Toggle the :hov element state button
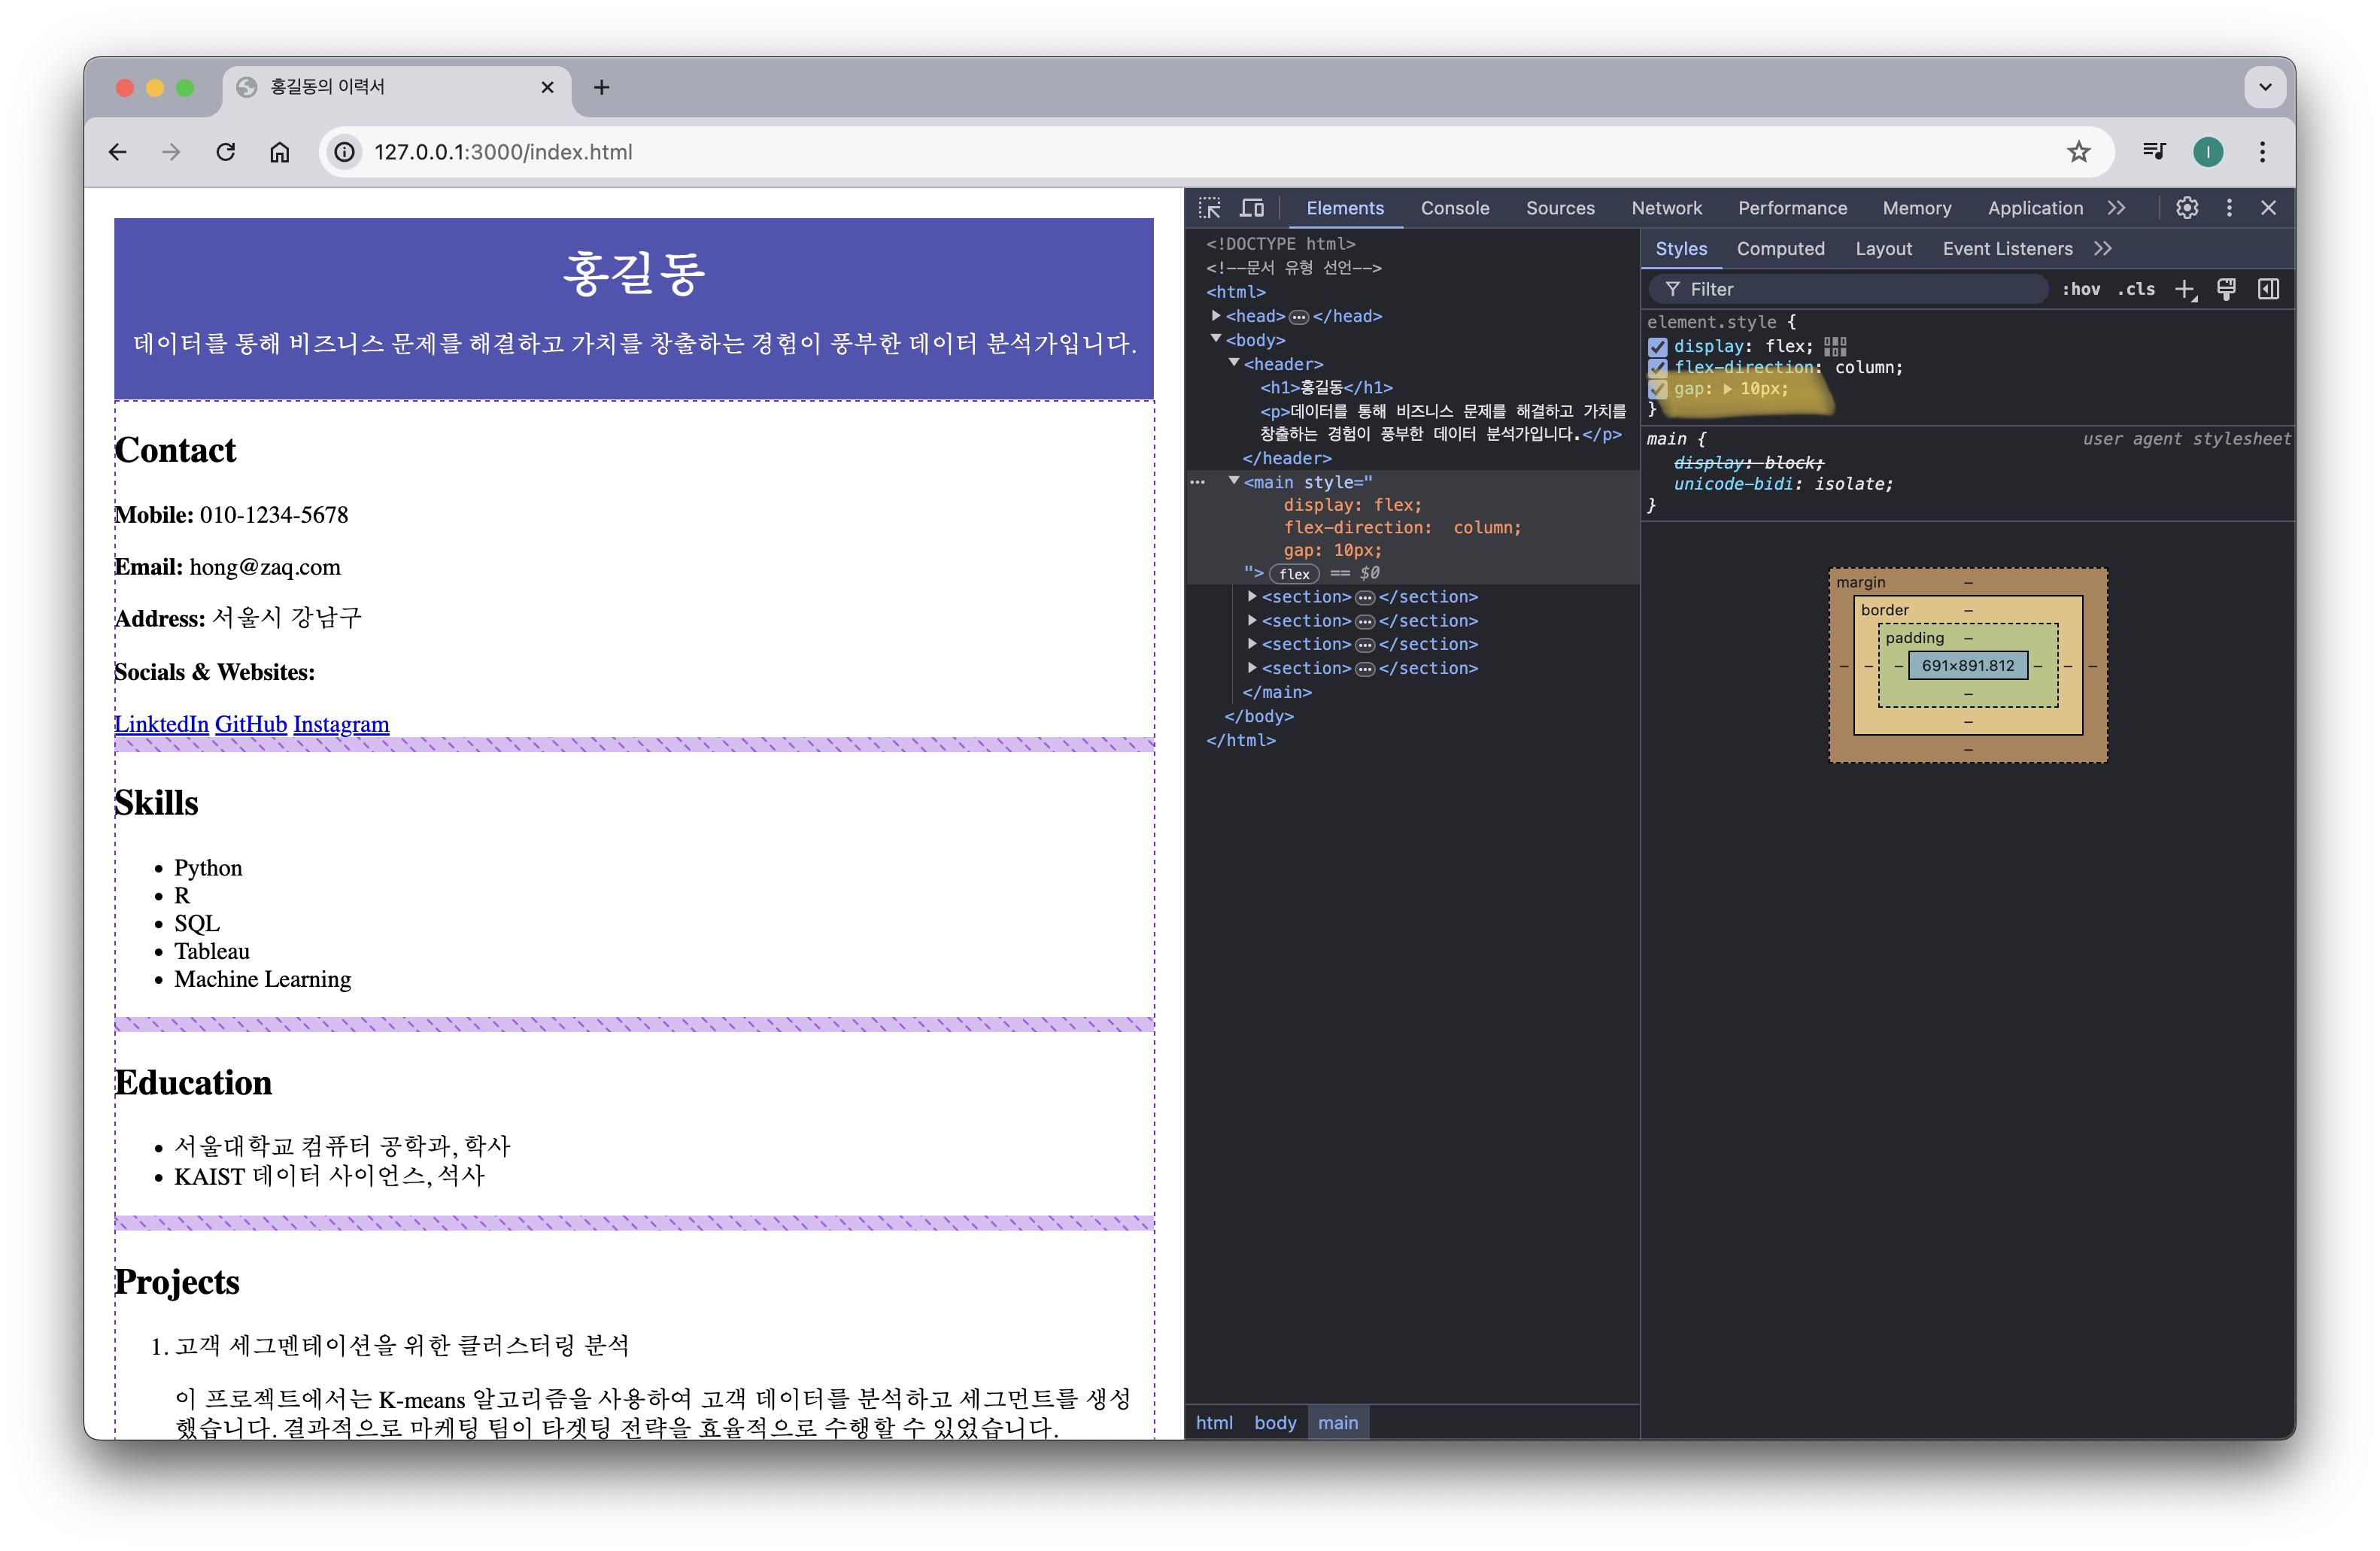This screenshot has width=2380, height=1551. tap(2081, 290)
